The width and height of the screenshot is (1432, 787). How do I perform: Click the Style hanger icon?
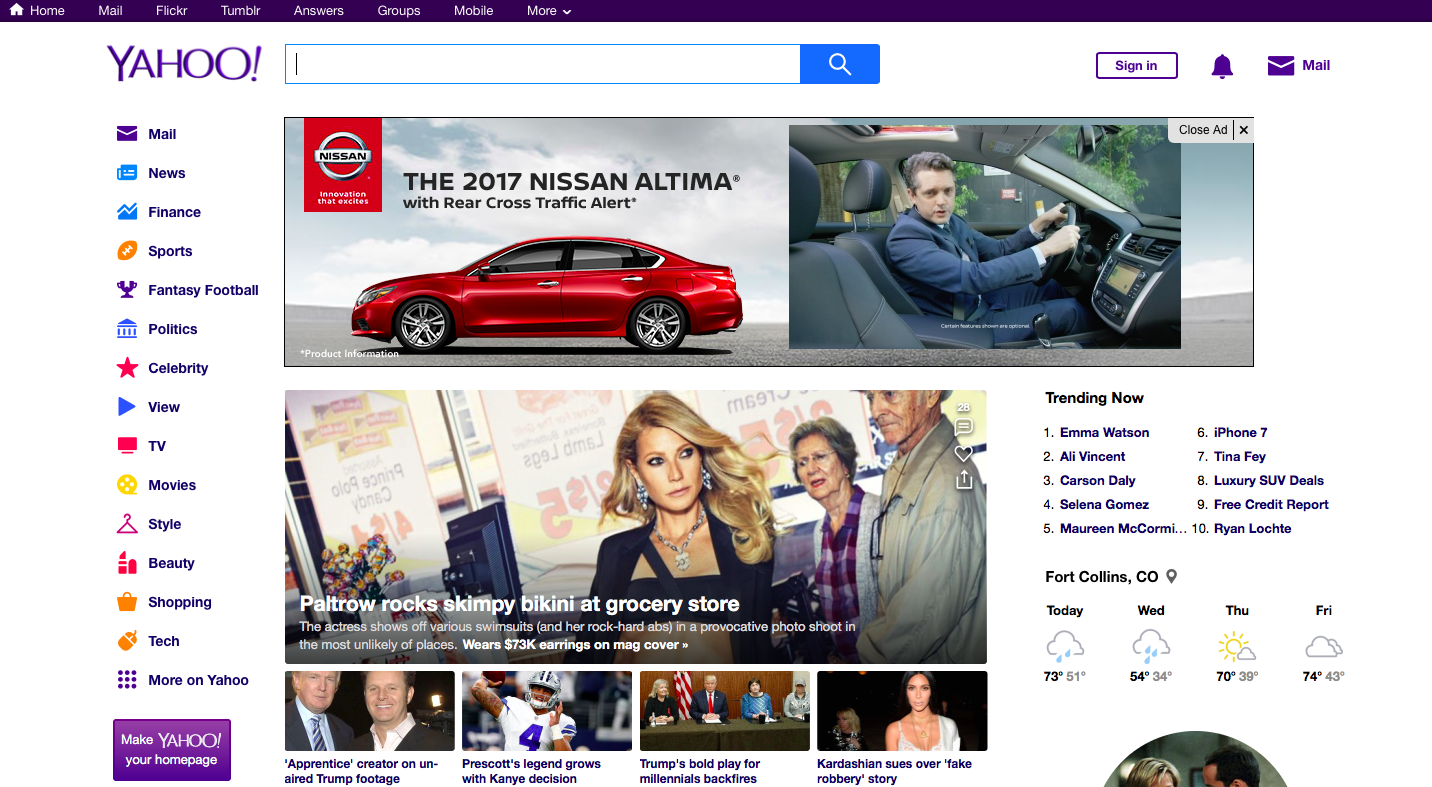[127, 524]
